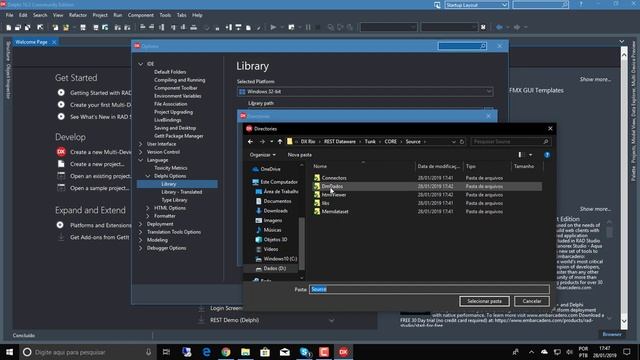
Task: Click the Pasta folder name field
Action: coord(429,289)
